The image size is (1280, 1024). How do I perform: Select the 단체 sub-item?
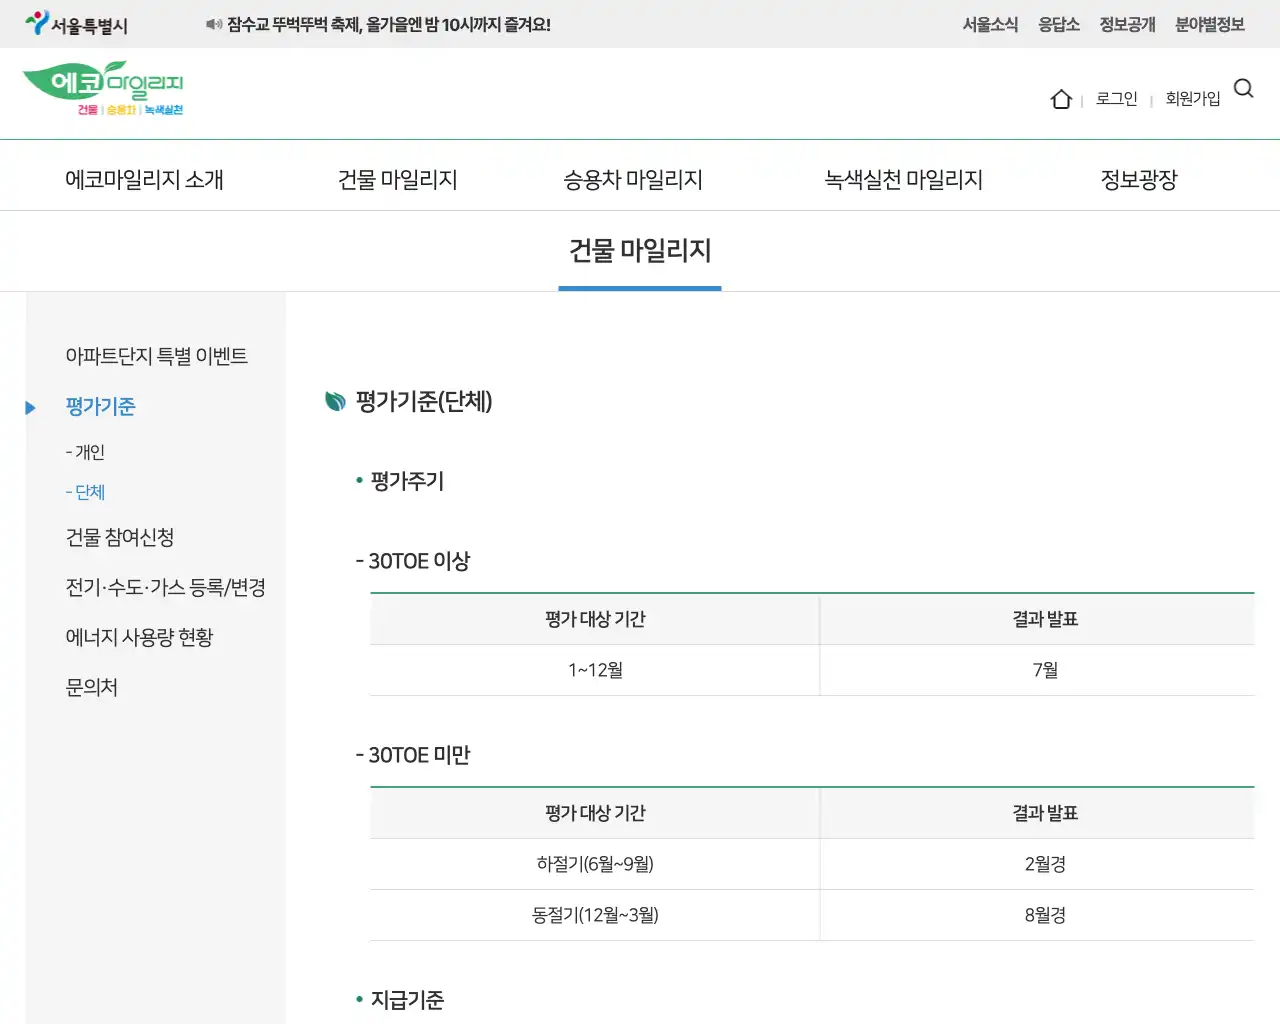tap(85, 492)
